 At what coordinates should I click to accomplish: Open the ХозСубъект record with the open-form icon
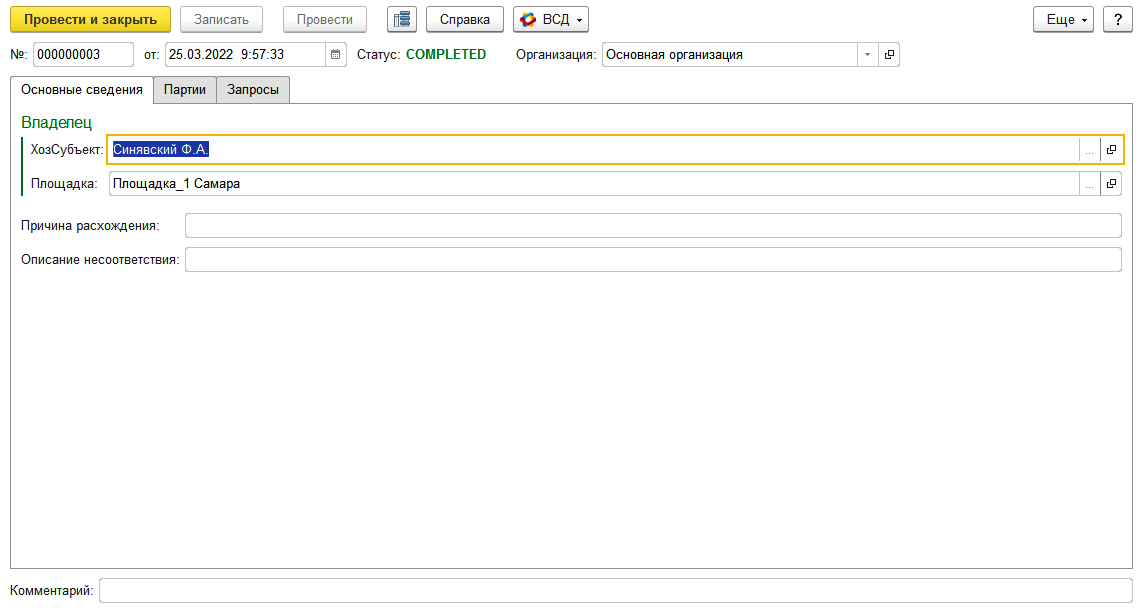coord(1111,150)
